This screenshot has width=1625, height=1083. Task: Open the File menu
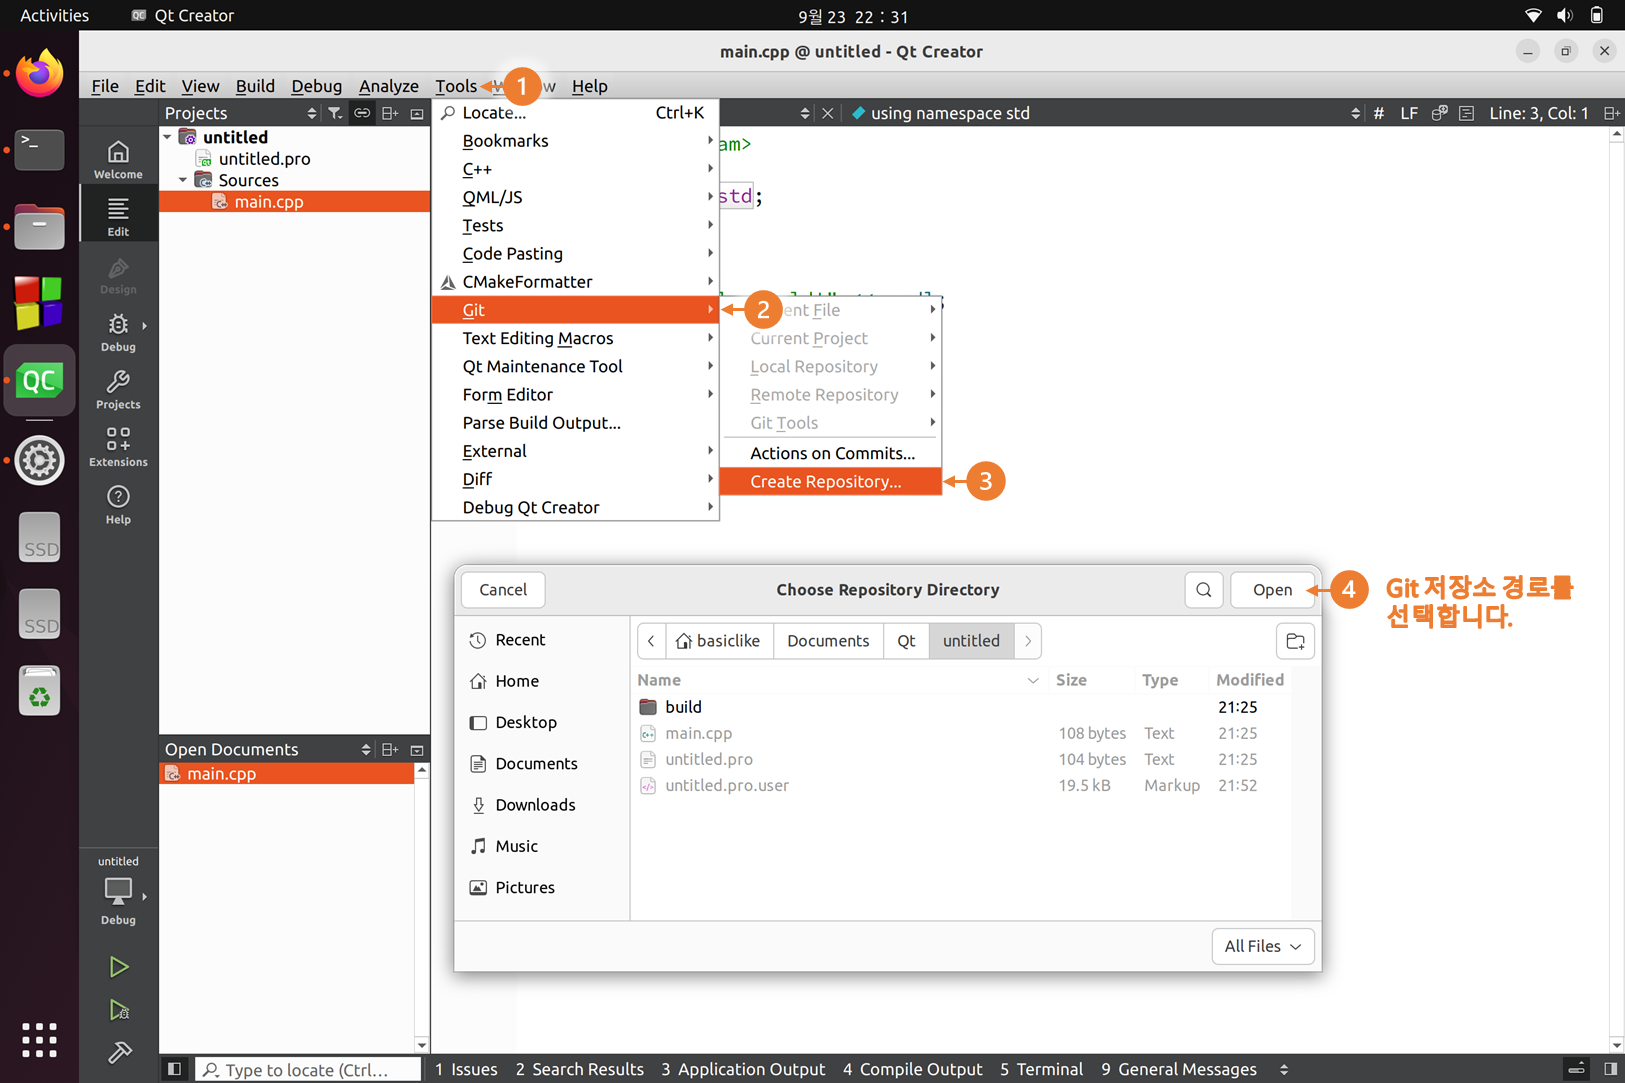click(x=104, y=86)
